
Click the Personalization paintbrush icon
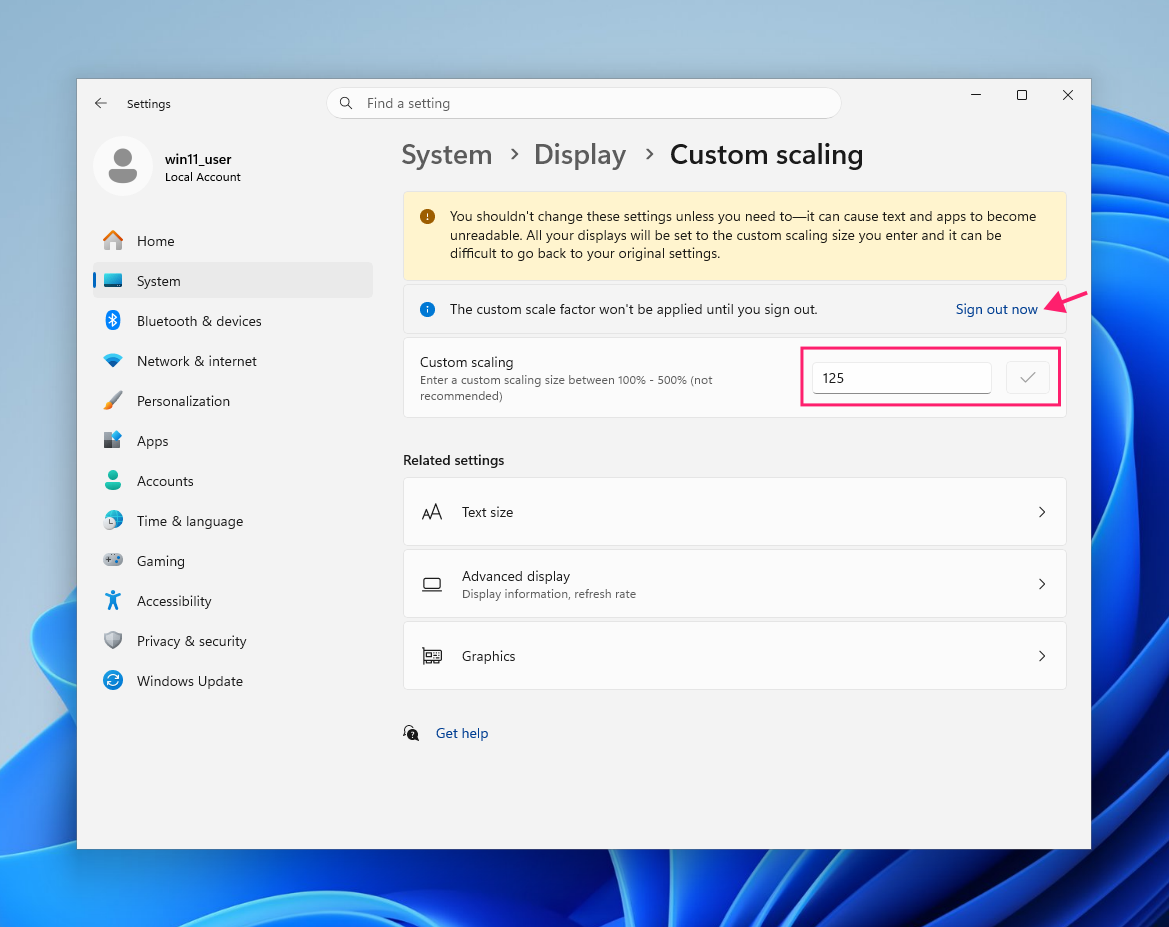(x=113, y=401)
